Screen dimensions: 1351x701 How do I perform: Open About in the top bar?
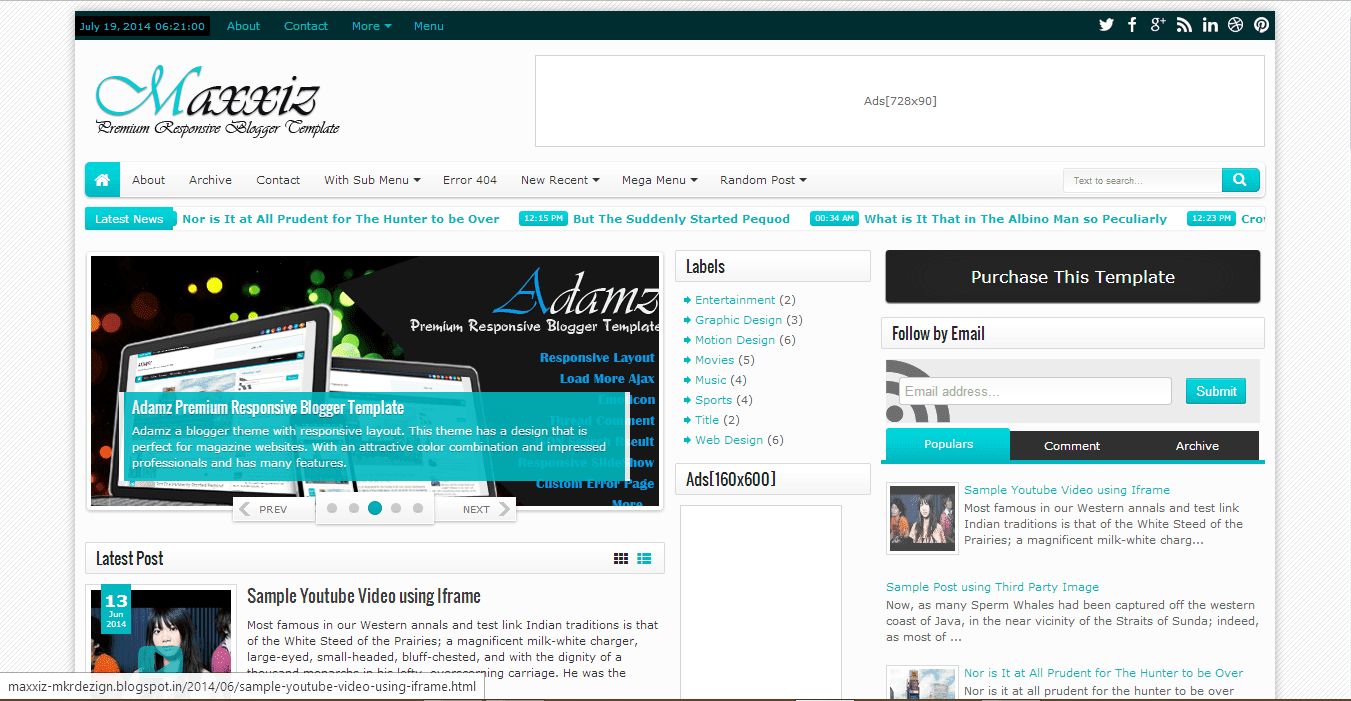(243, 26)
